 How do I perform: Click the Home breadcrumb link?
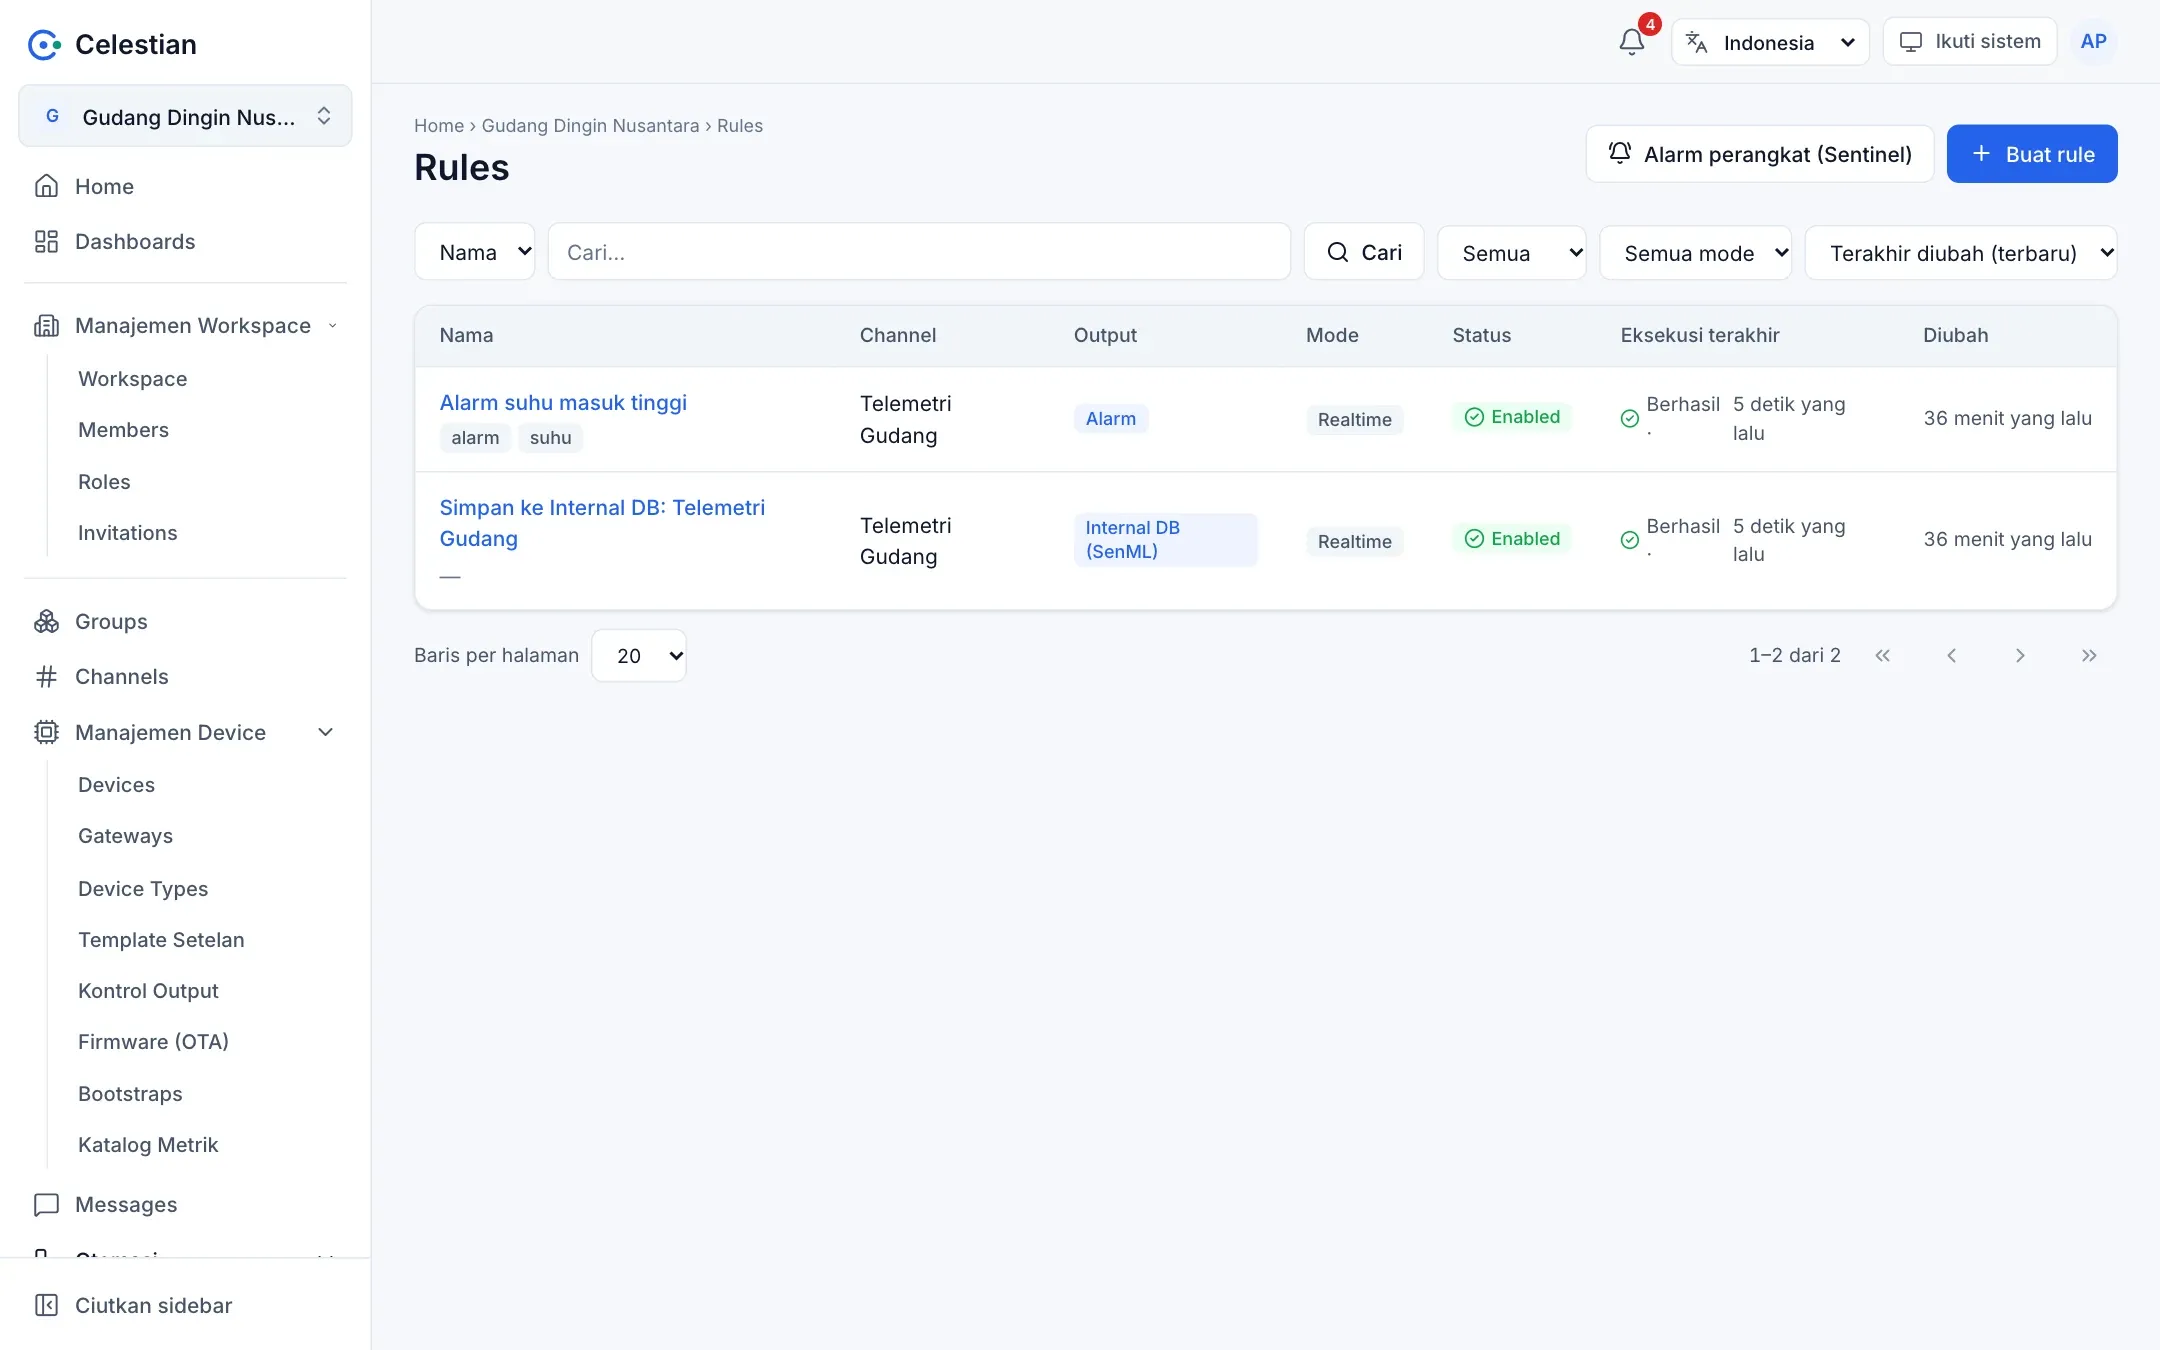coord(439,126)
